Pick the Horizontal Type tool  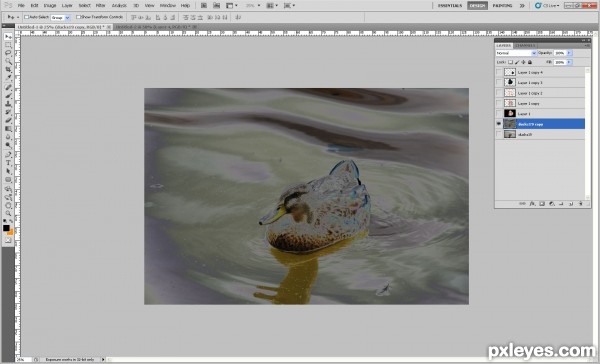pos(8,163)
